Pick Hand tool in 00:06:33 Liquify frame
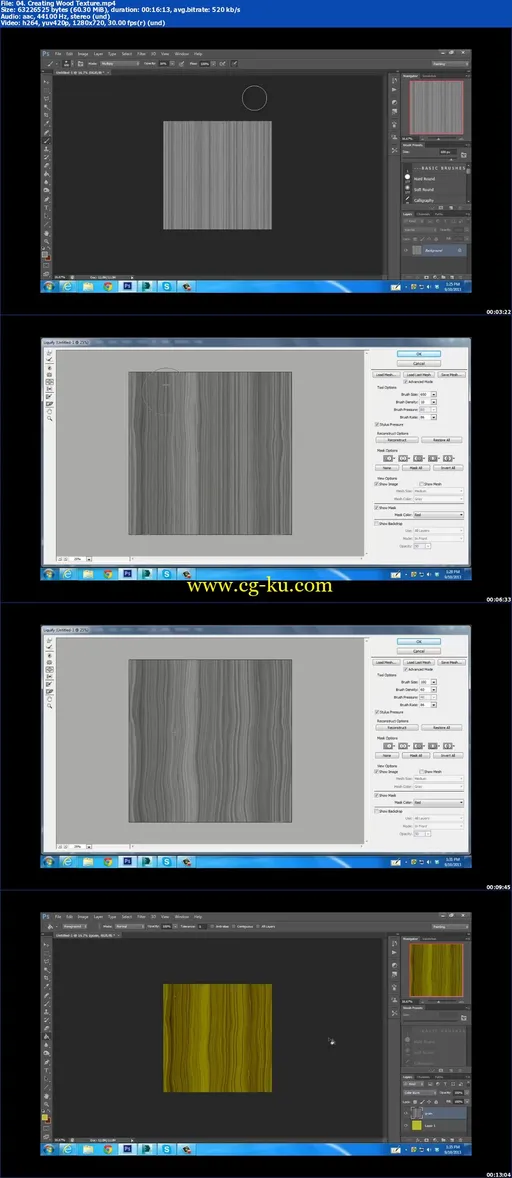The height and width of the screenshot is (1178, 512). [x=50, y=411]
